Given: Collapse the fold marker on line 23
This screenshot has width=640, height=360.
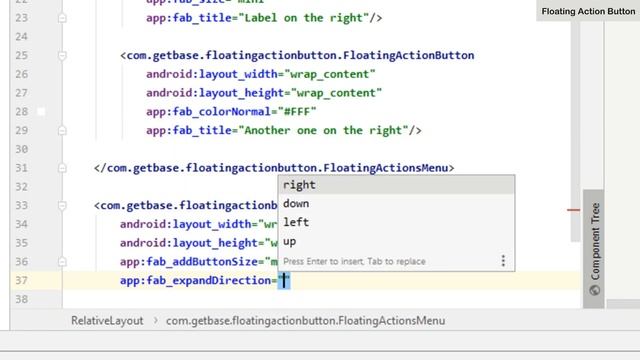Looking at the screenshot, I should 62,18.
